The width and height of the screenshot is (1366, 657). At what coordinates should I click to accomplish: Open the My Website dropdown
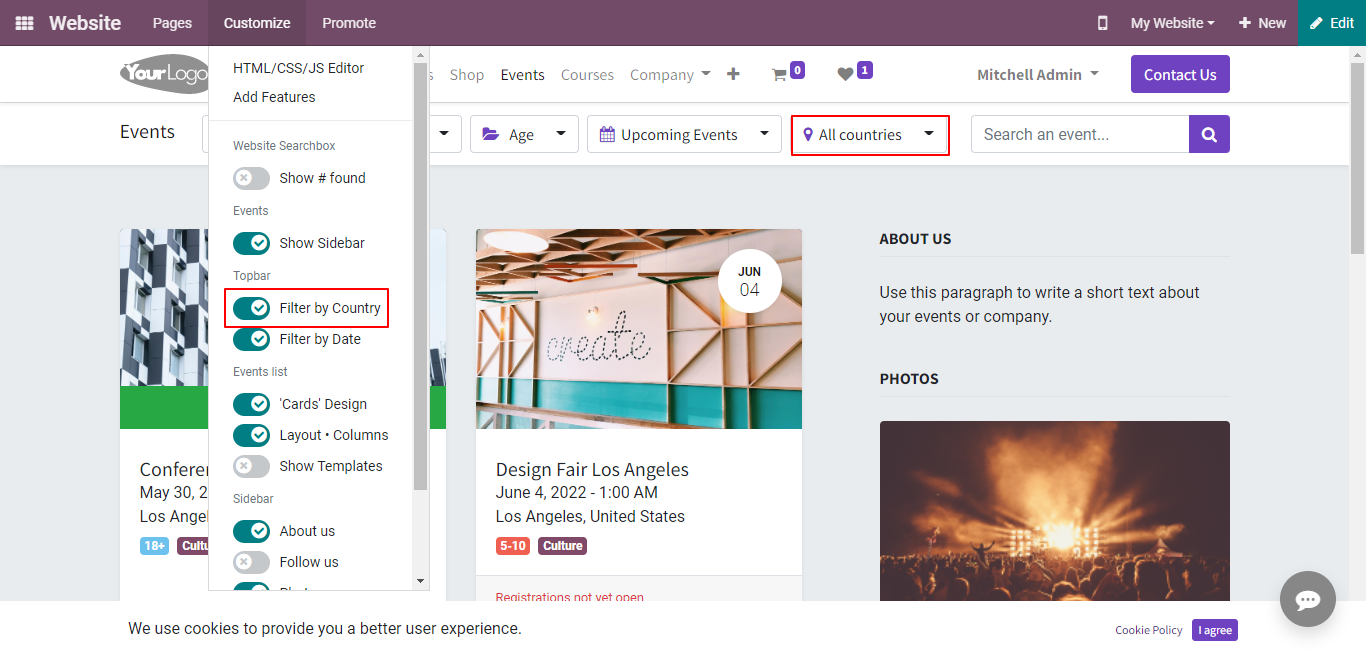[x=1172, y=23]
